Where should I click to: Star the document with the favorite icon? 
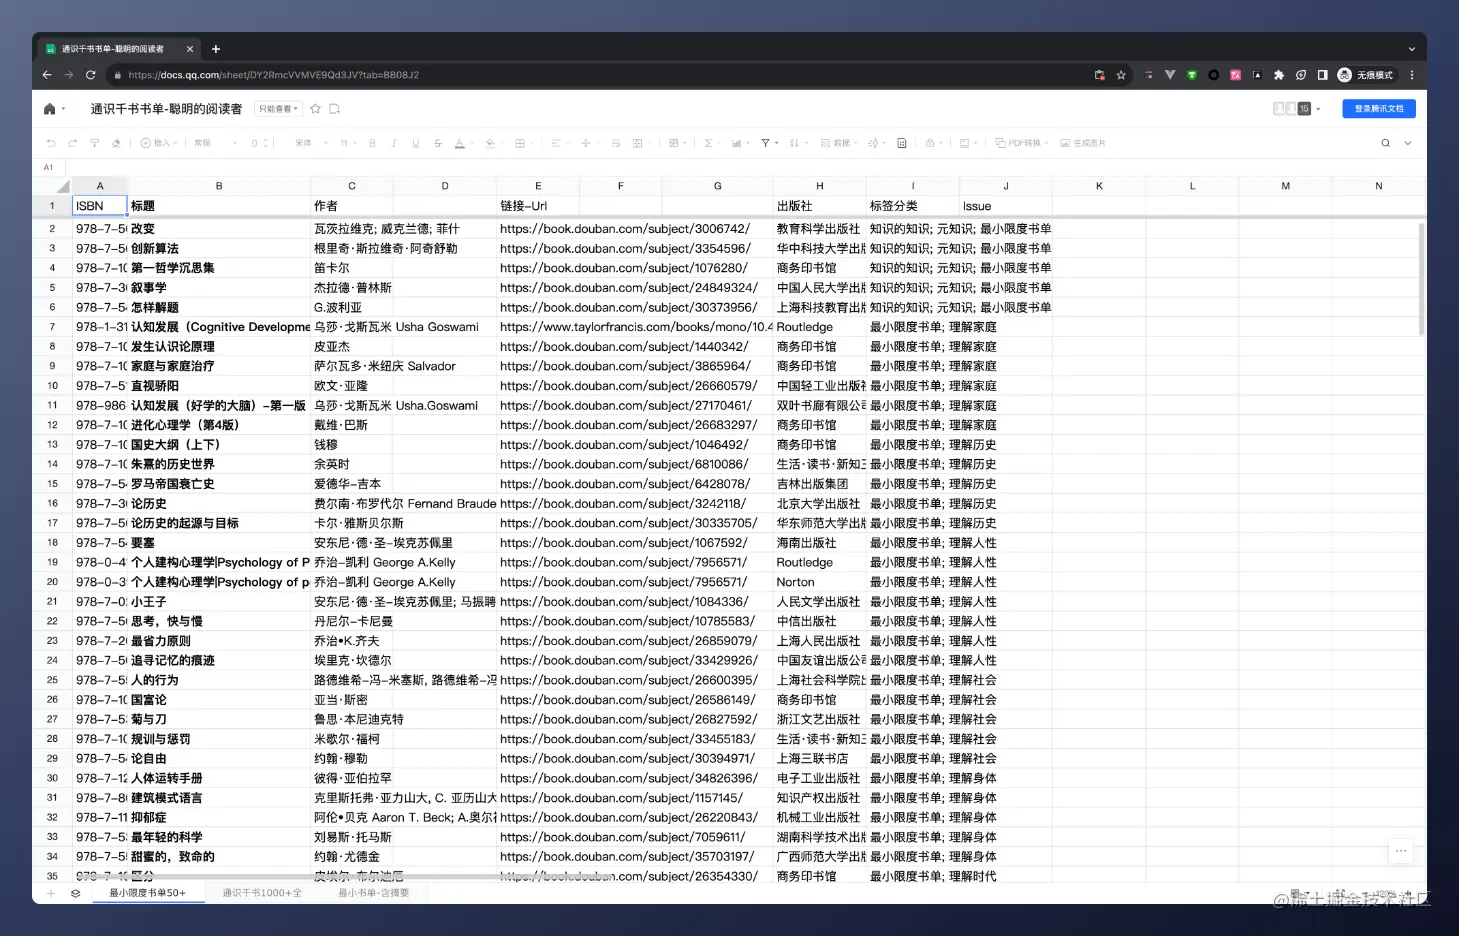click(315, 109)
